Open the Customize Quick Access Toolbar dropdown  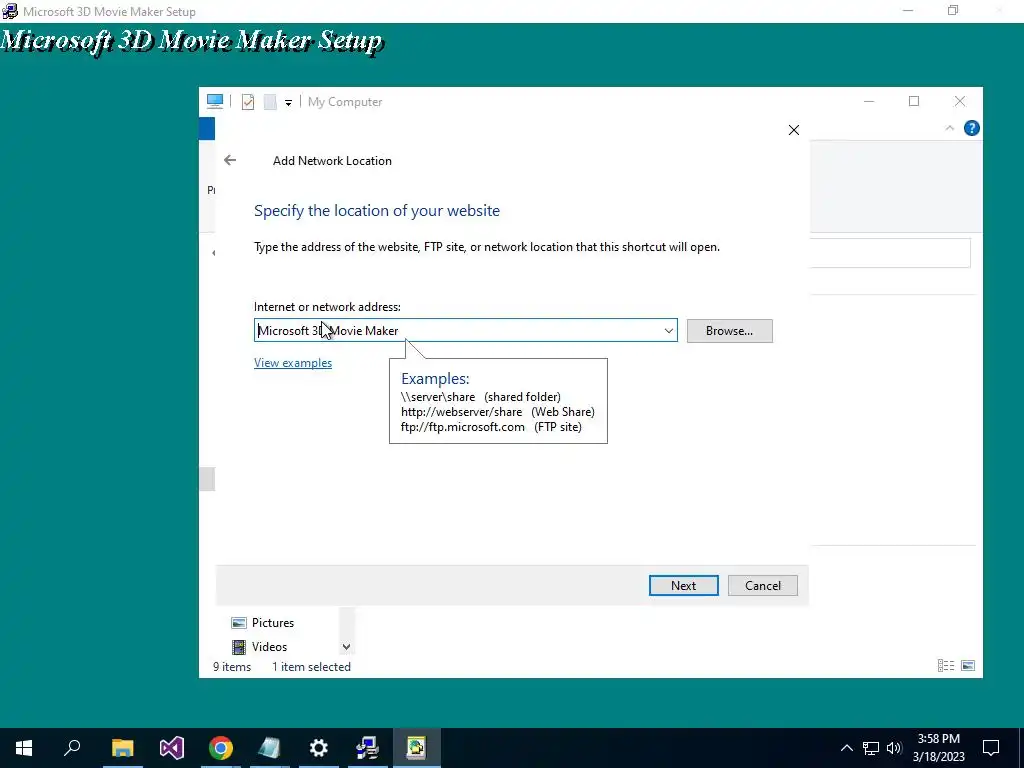coord(288,103)
